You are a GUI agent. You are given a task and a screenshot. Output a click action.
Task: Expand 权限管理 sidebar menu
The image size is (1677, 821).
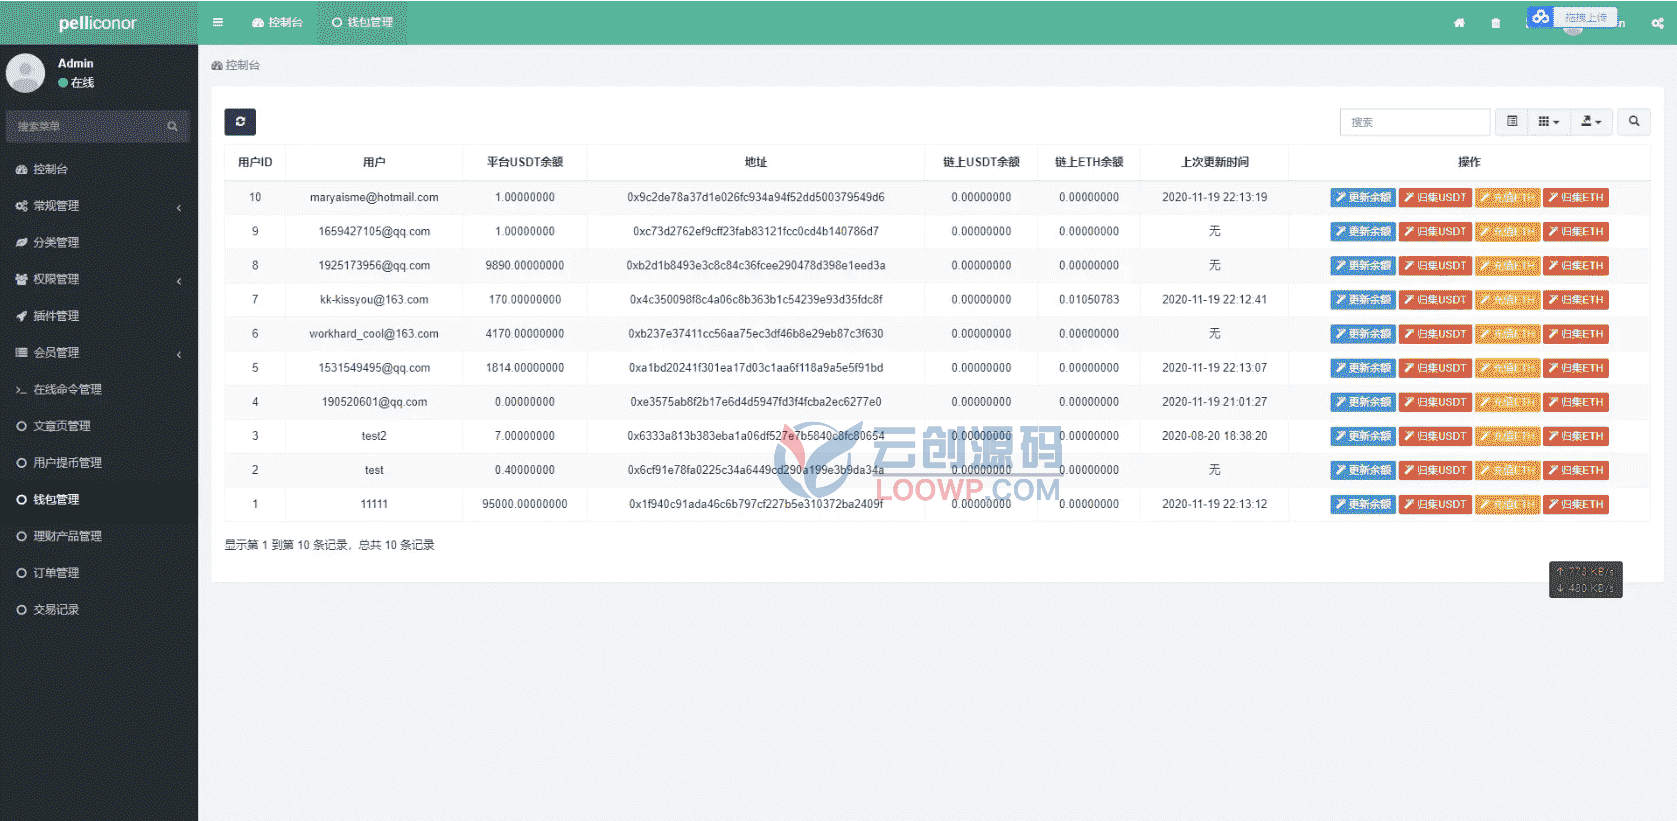pyautogui.click(x=98, y=279)
